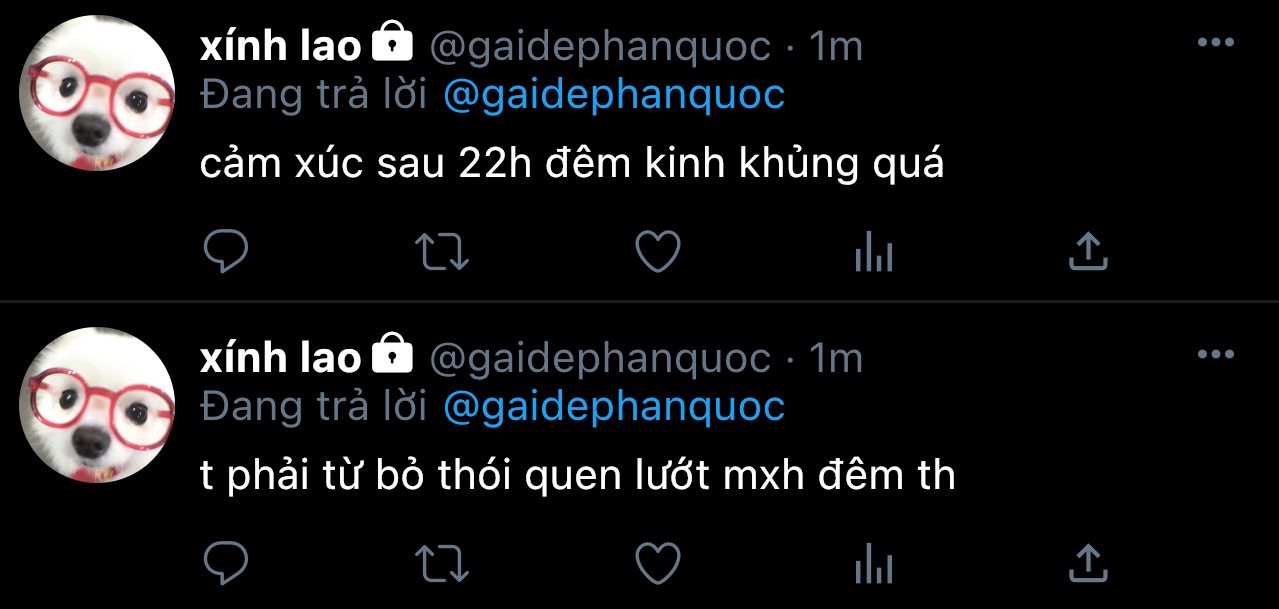Reply to the 'cảm xúc sau 22h' tweet
This screenshot has height=609, width=1279.
click(225, 252)
